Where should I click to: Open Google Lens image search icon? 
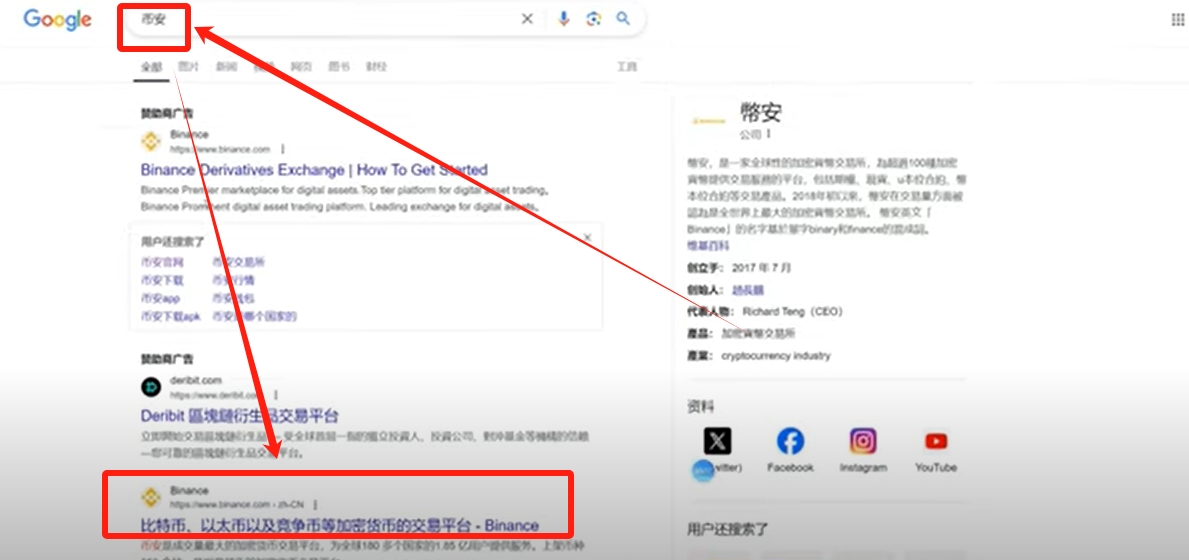[594, 19]
